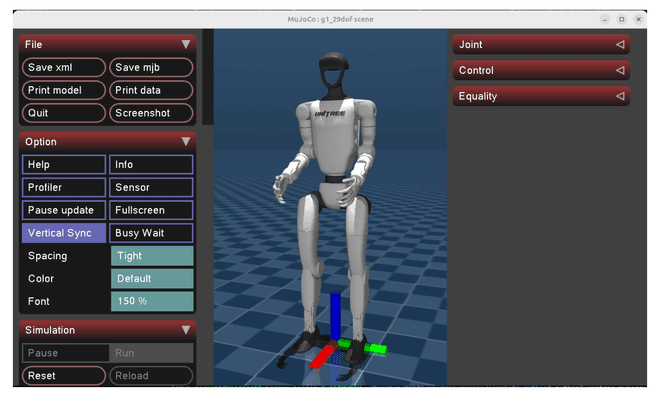Expand the Equality panel arrow
This screenshot has width=660, height=400.
[x=620, y=96]
